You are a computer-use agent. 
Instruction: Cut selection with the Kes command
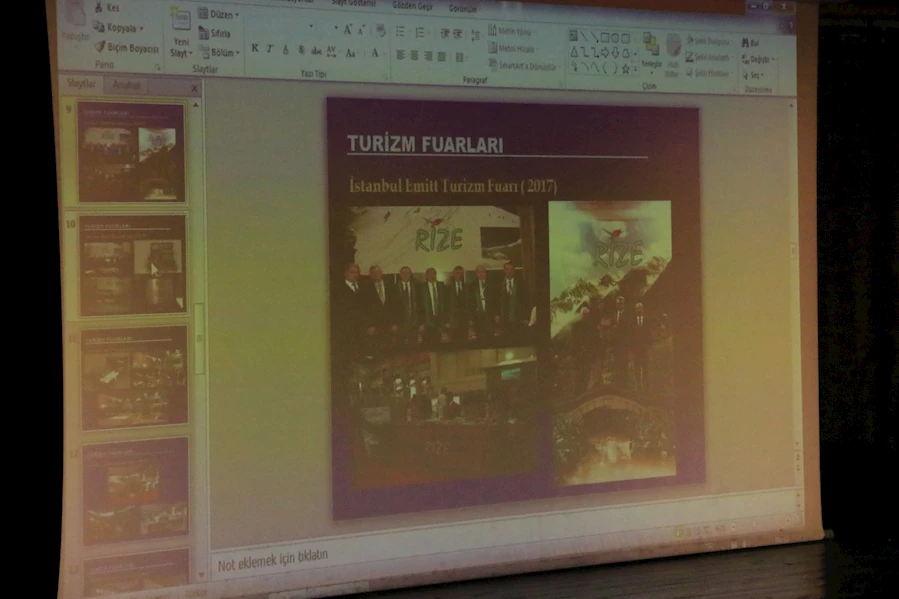click(107, 7)
